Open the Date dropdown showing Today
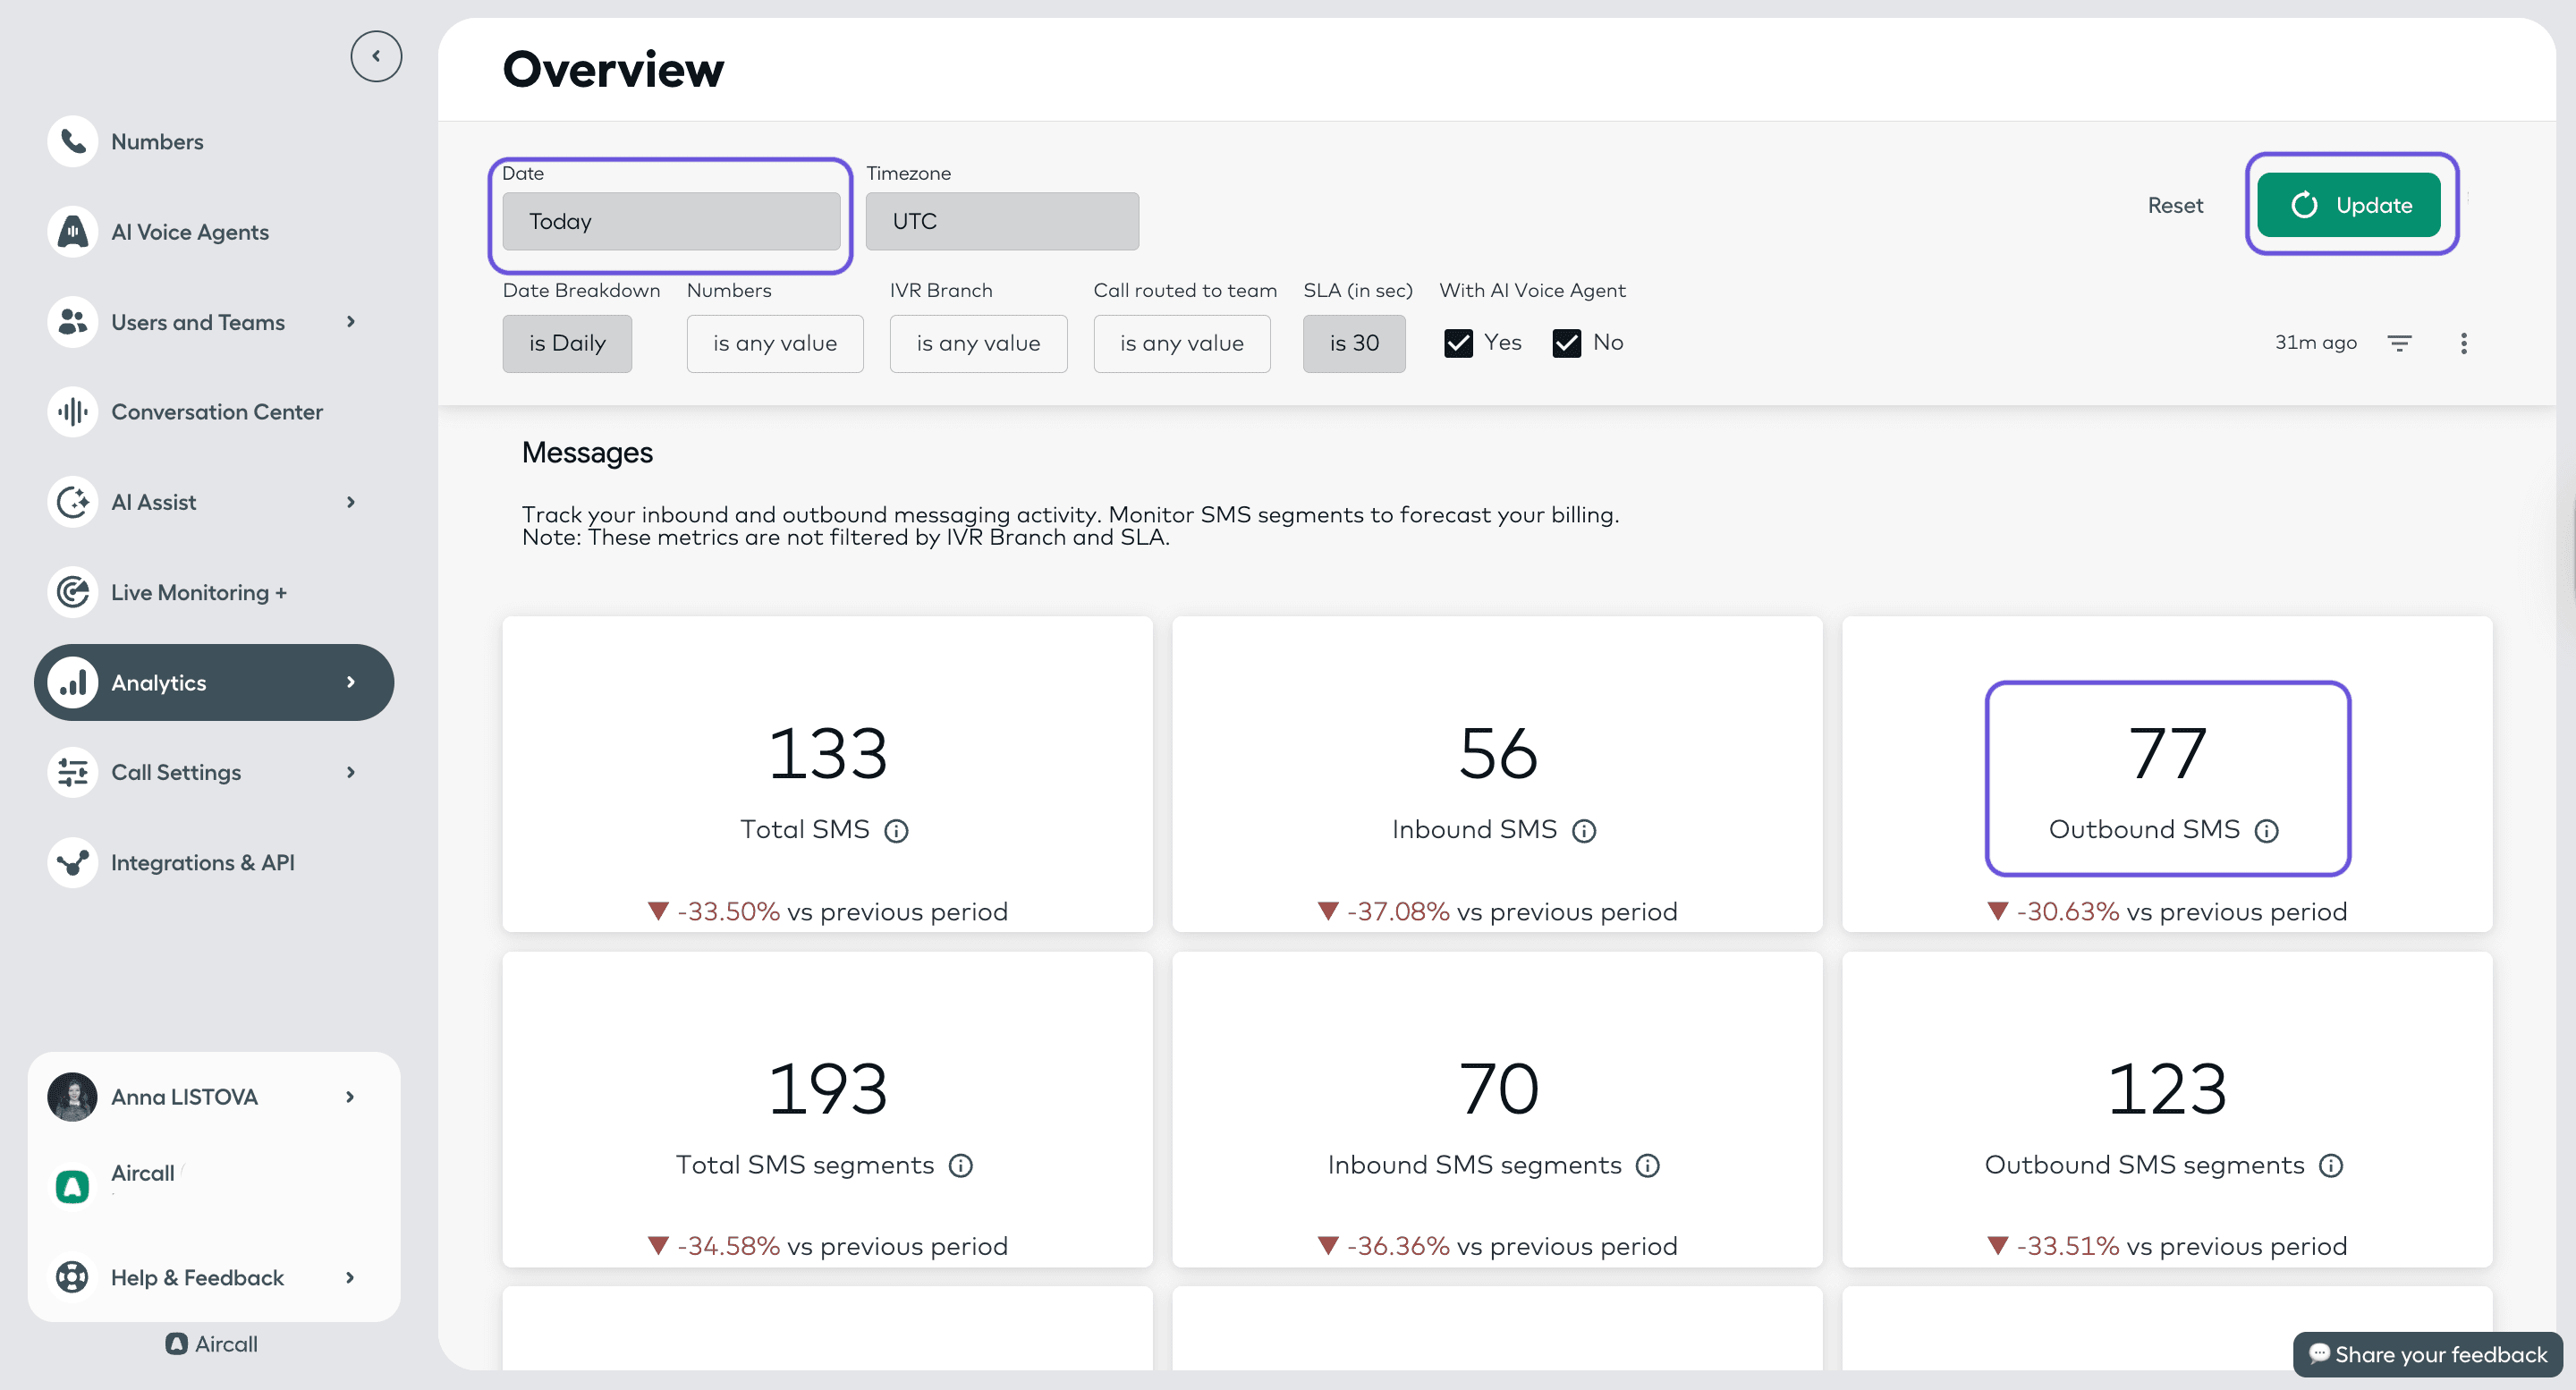 tap(671, 221)
